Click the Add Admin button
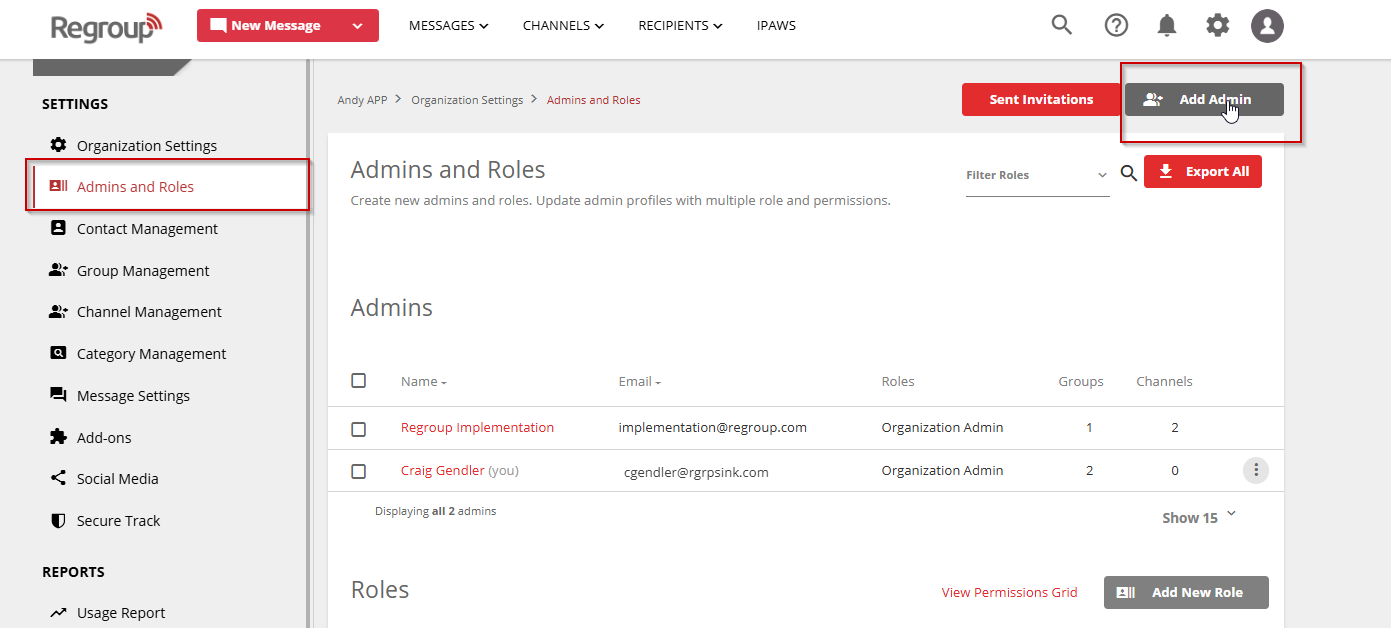Image resolution: width=1391 pixels, height=628 pixels. [x=1204, y=99]
